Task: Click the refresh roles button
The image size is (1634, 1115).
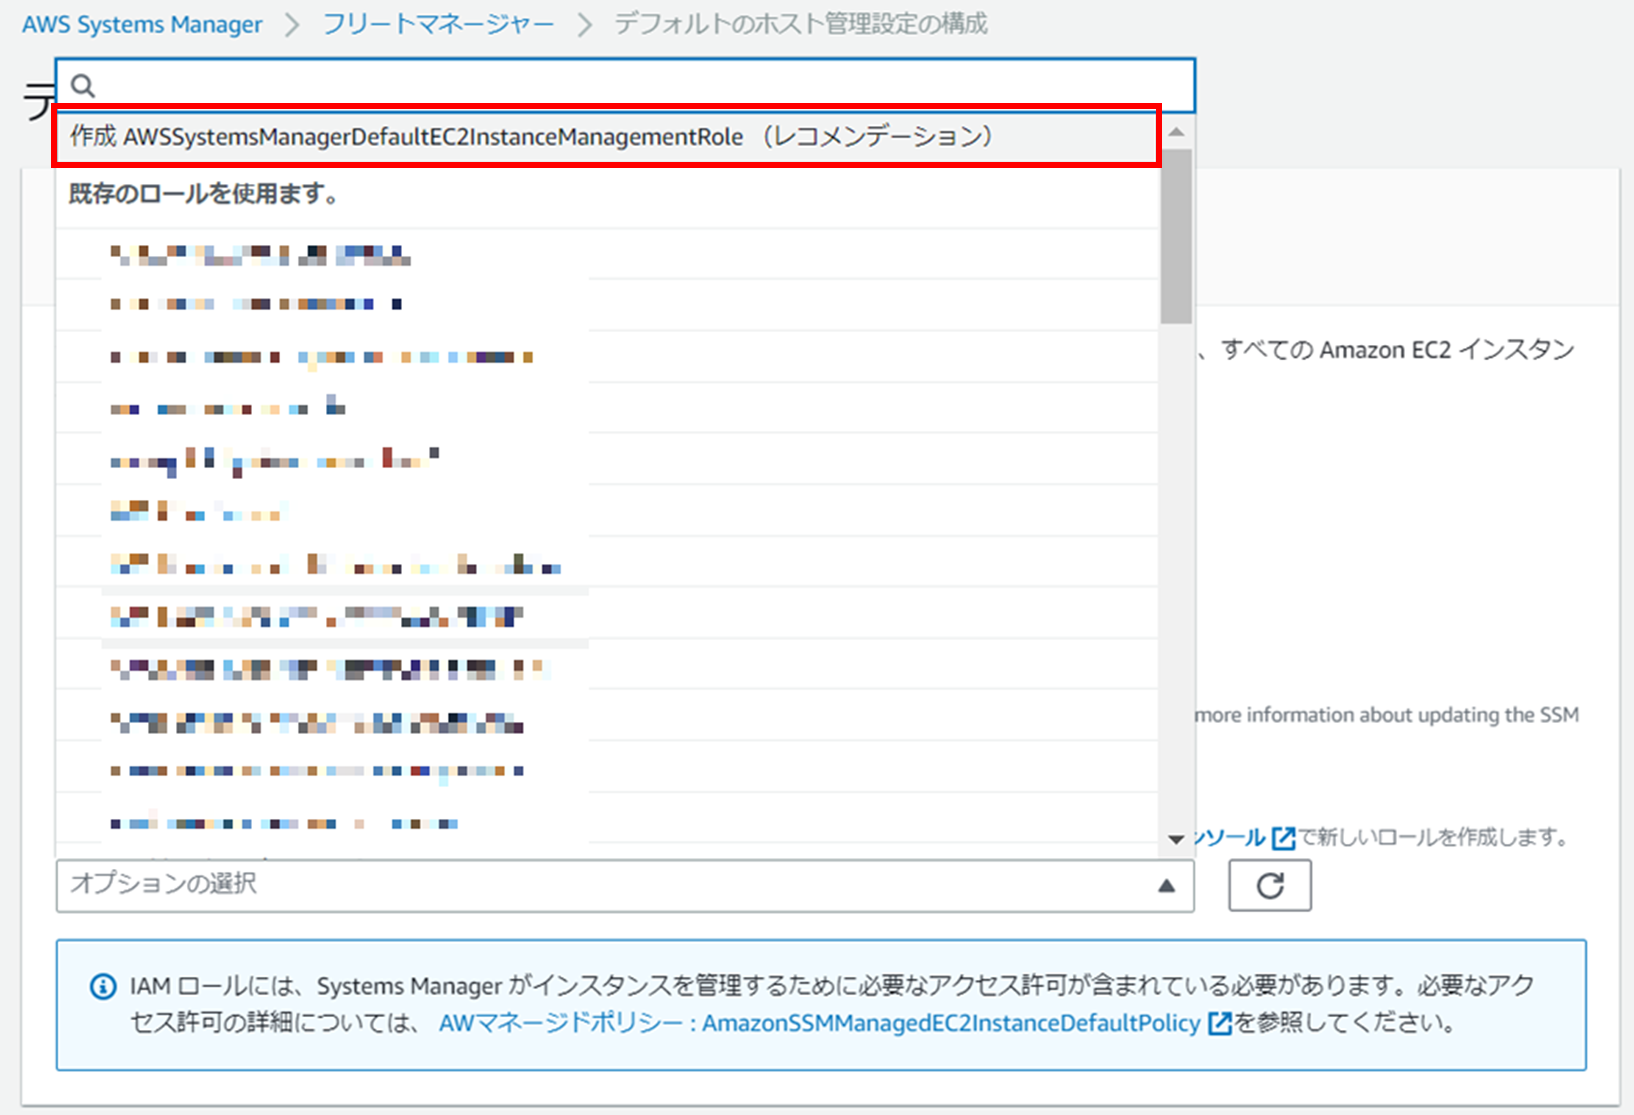Action: coord(1270,885)
